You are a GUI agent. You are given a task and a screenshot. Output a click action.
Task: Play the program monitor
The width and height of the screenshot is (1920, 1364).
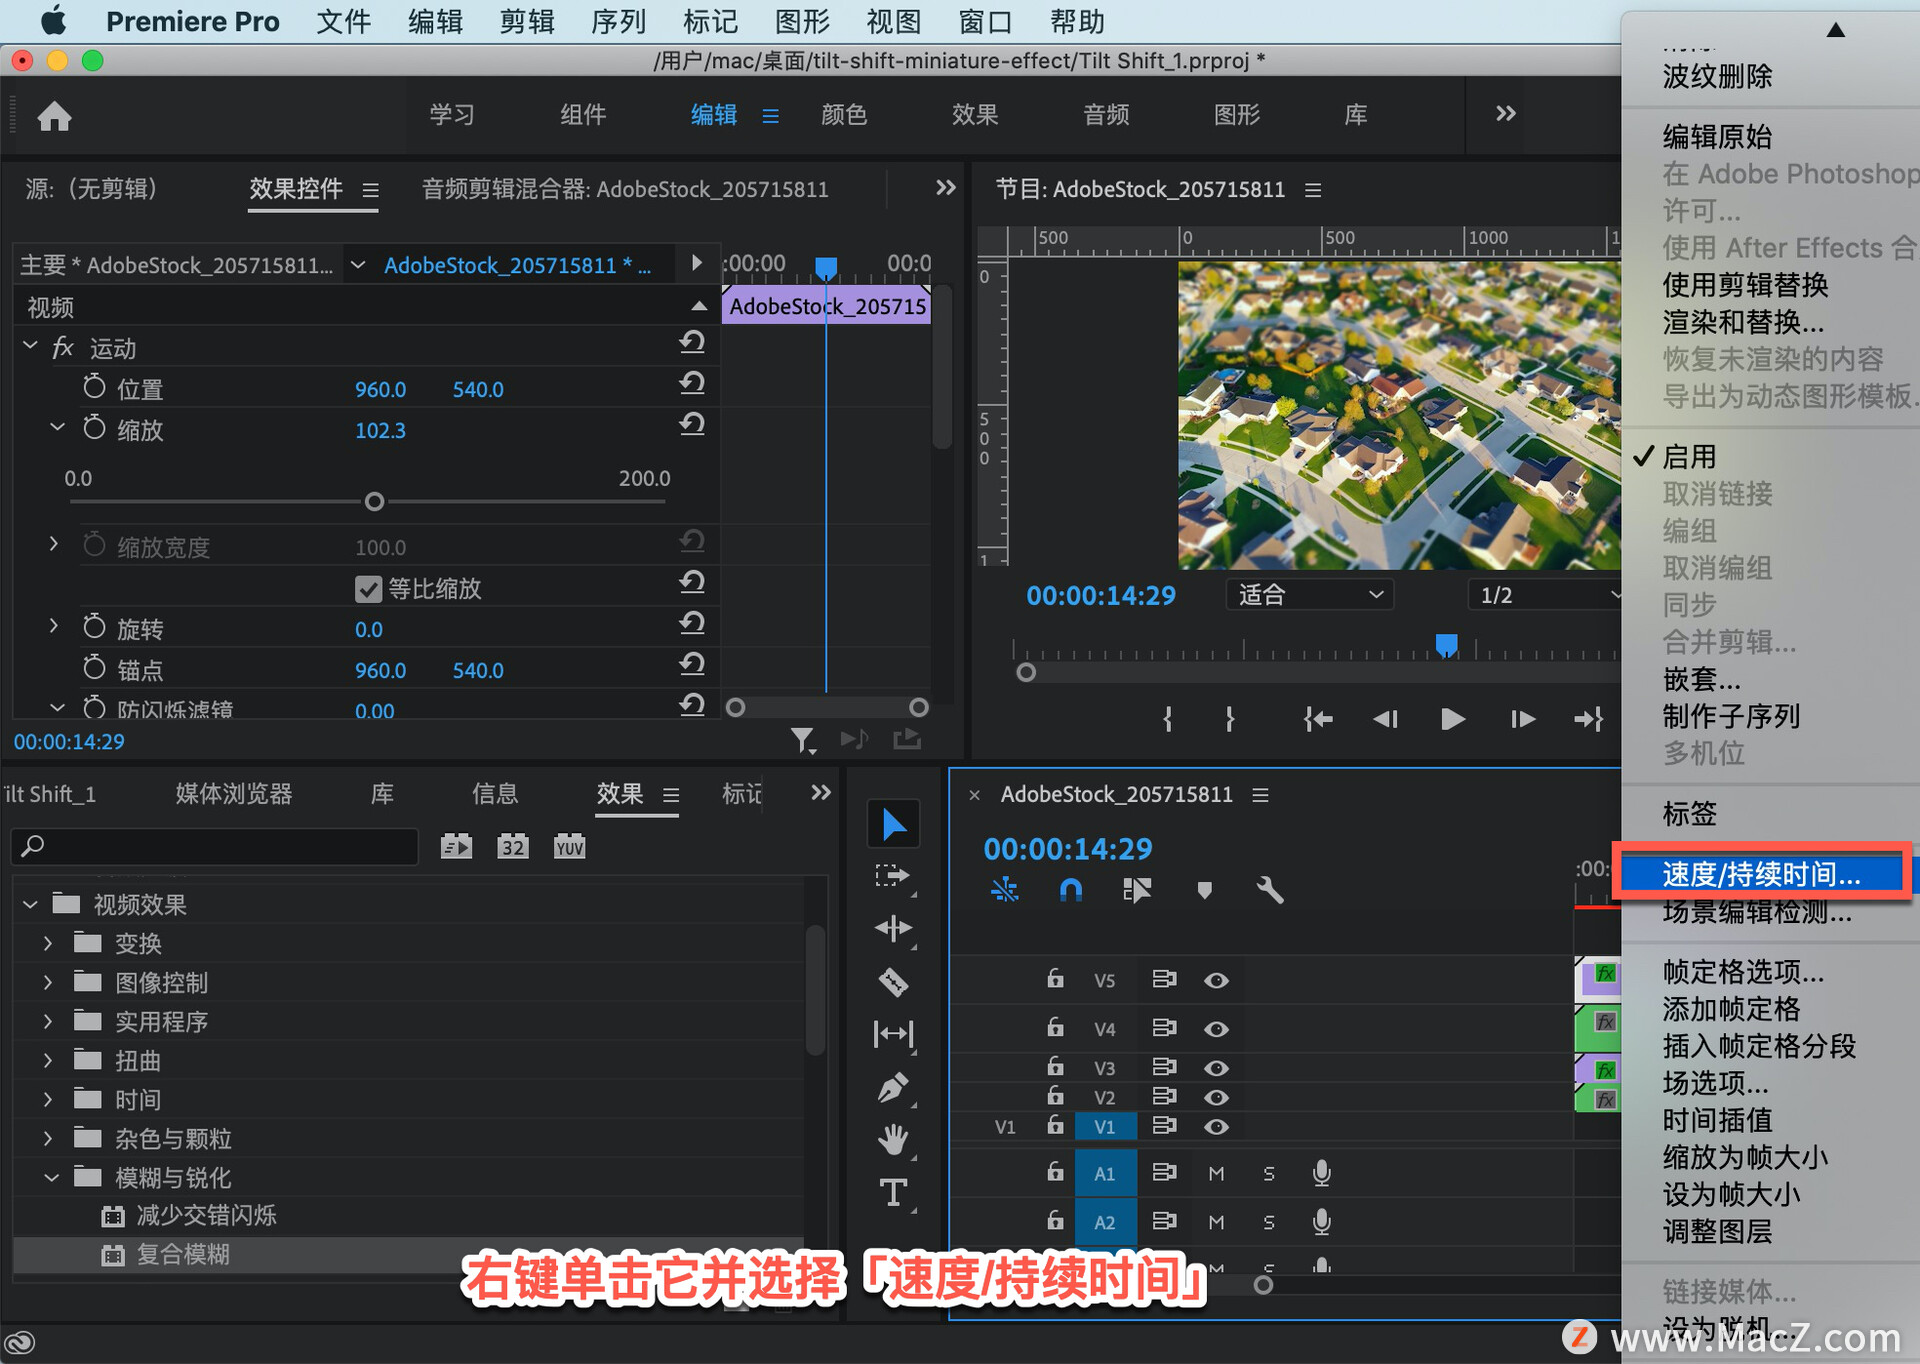click(1453, 719)
